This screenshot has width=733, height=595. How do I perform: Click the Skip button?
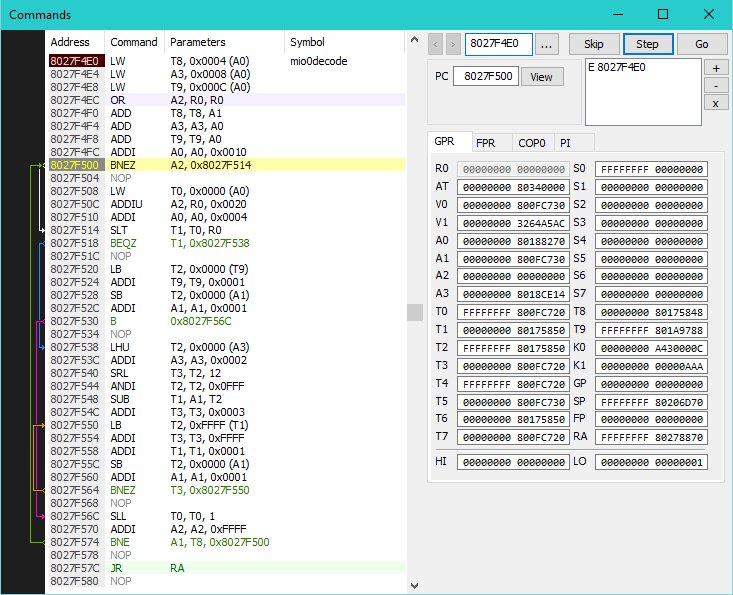(594, 44)
